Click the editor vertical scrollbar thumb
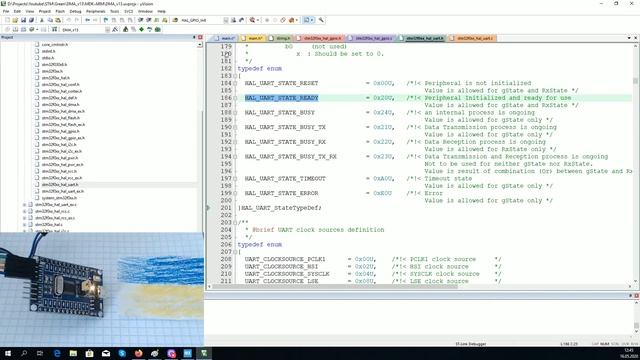This screenshot has height=360, width=640. pyautogui.click(x=635, y=81)
